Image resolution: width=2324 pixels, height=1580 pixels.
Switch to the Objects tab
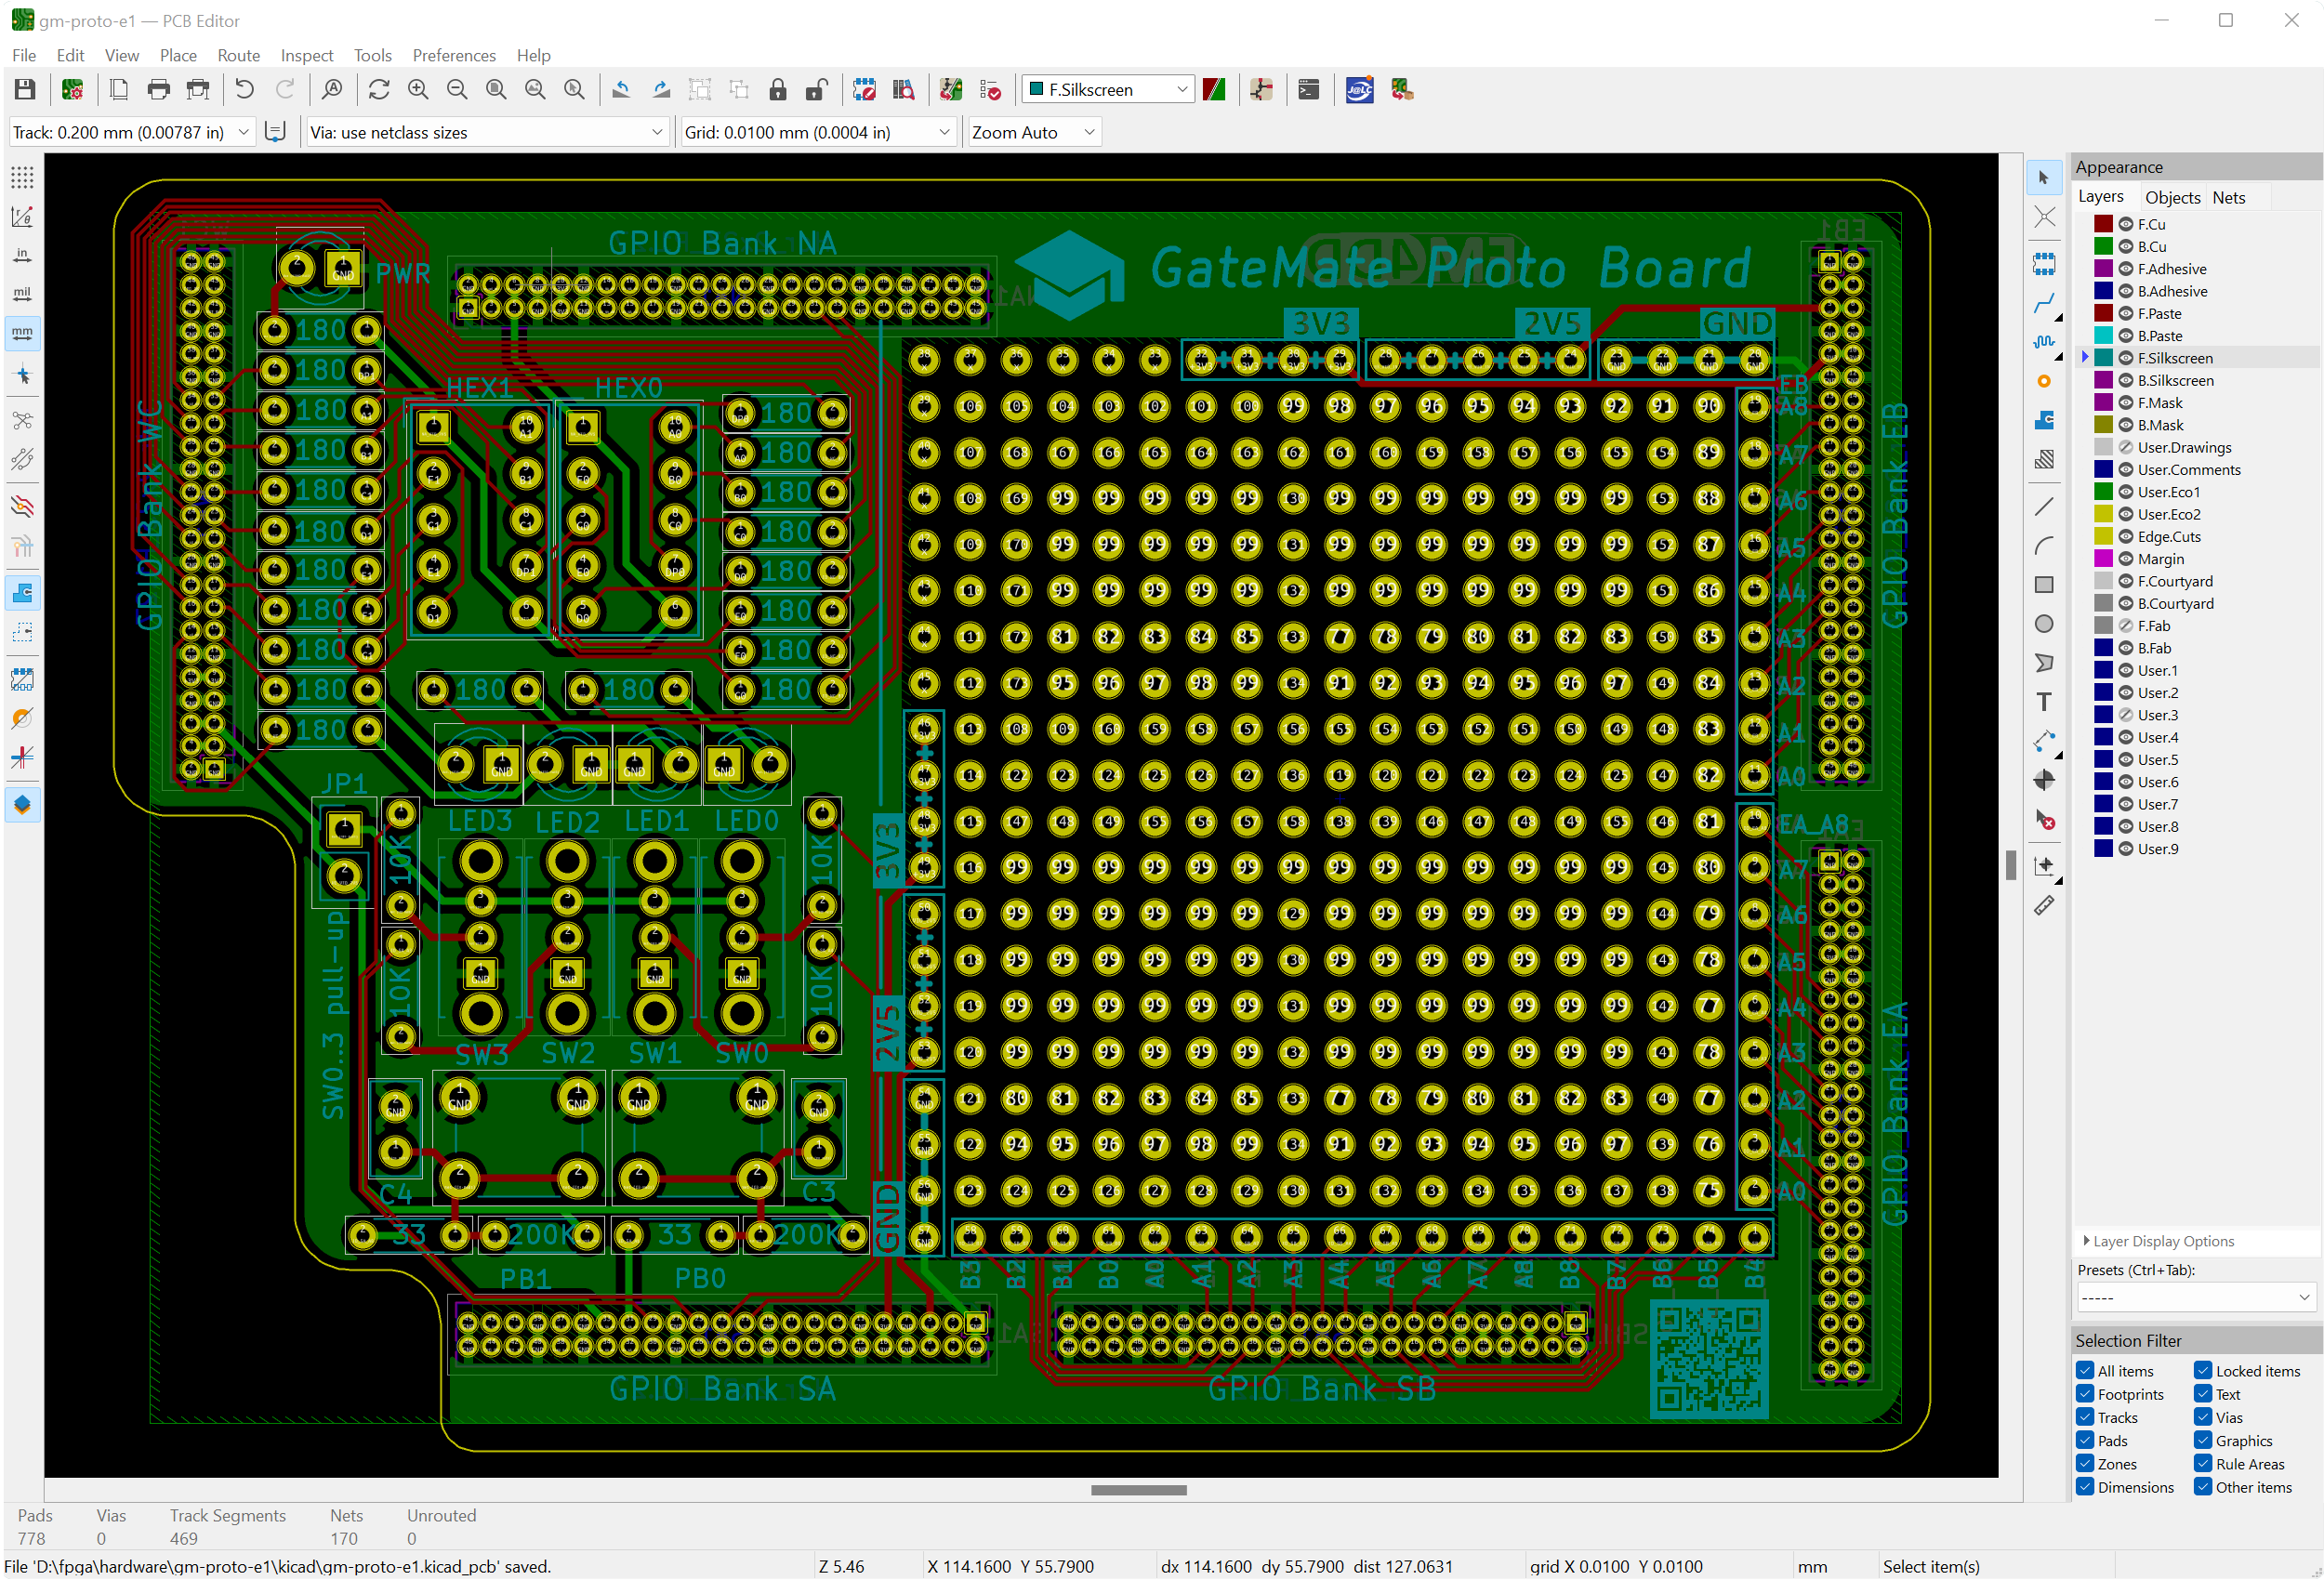2172,197
